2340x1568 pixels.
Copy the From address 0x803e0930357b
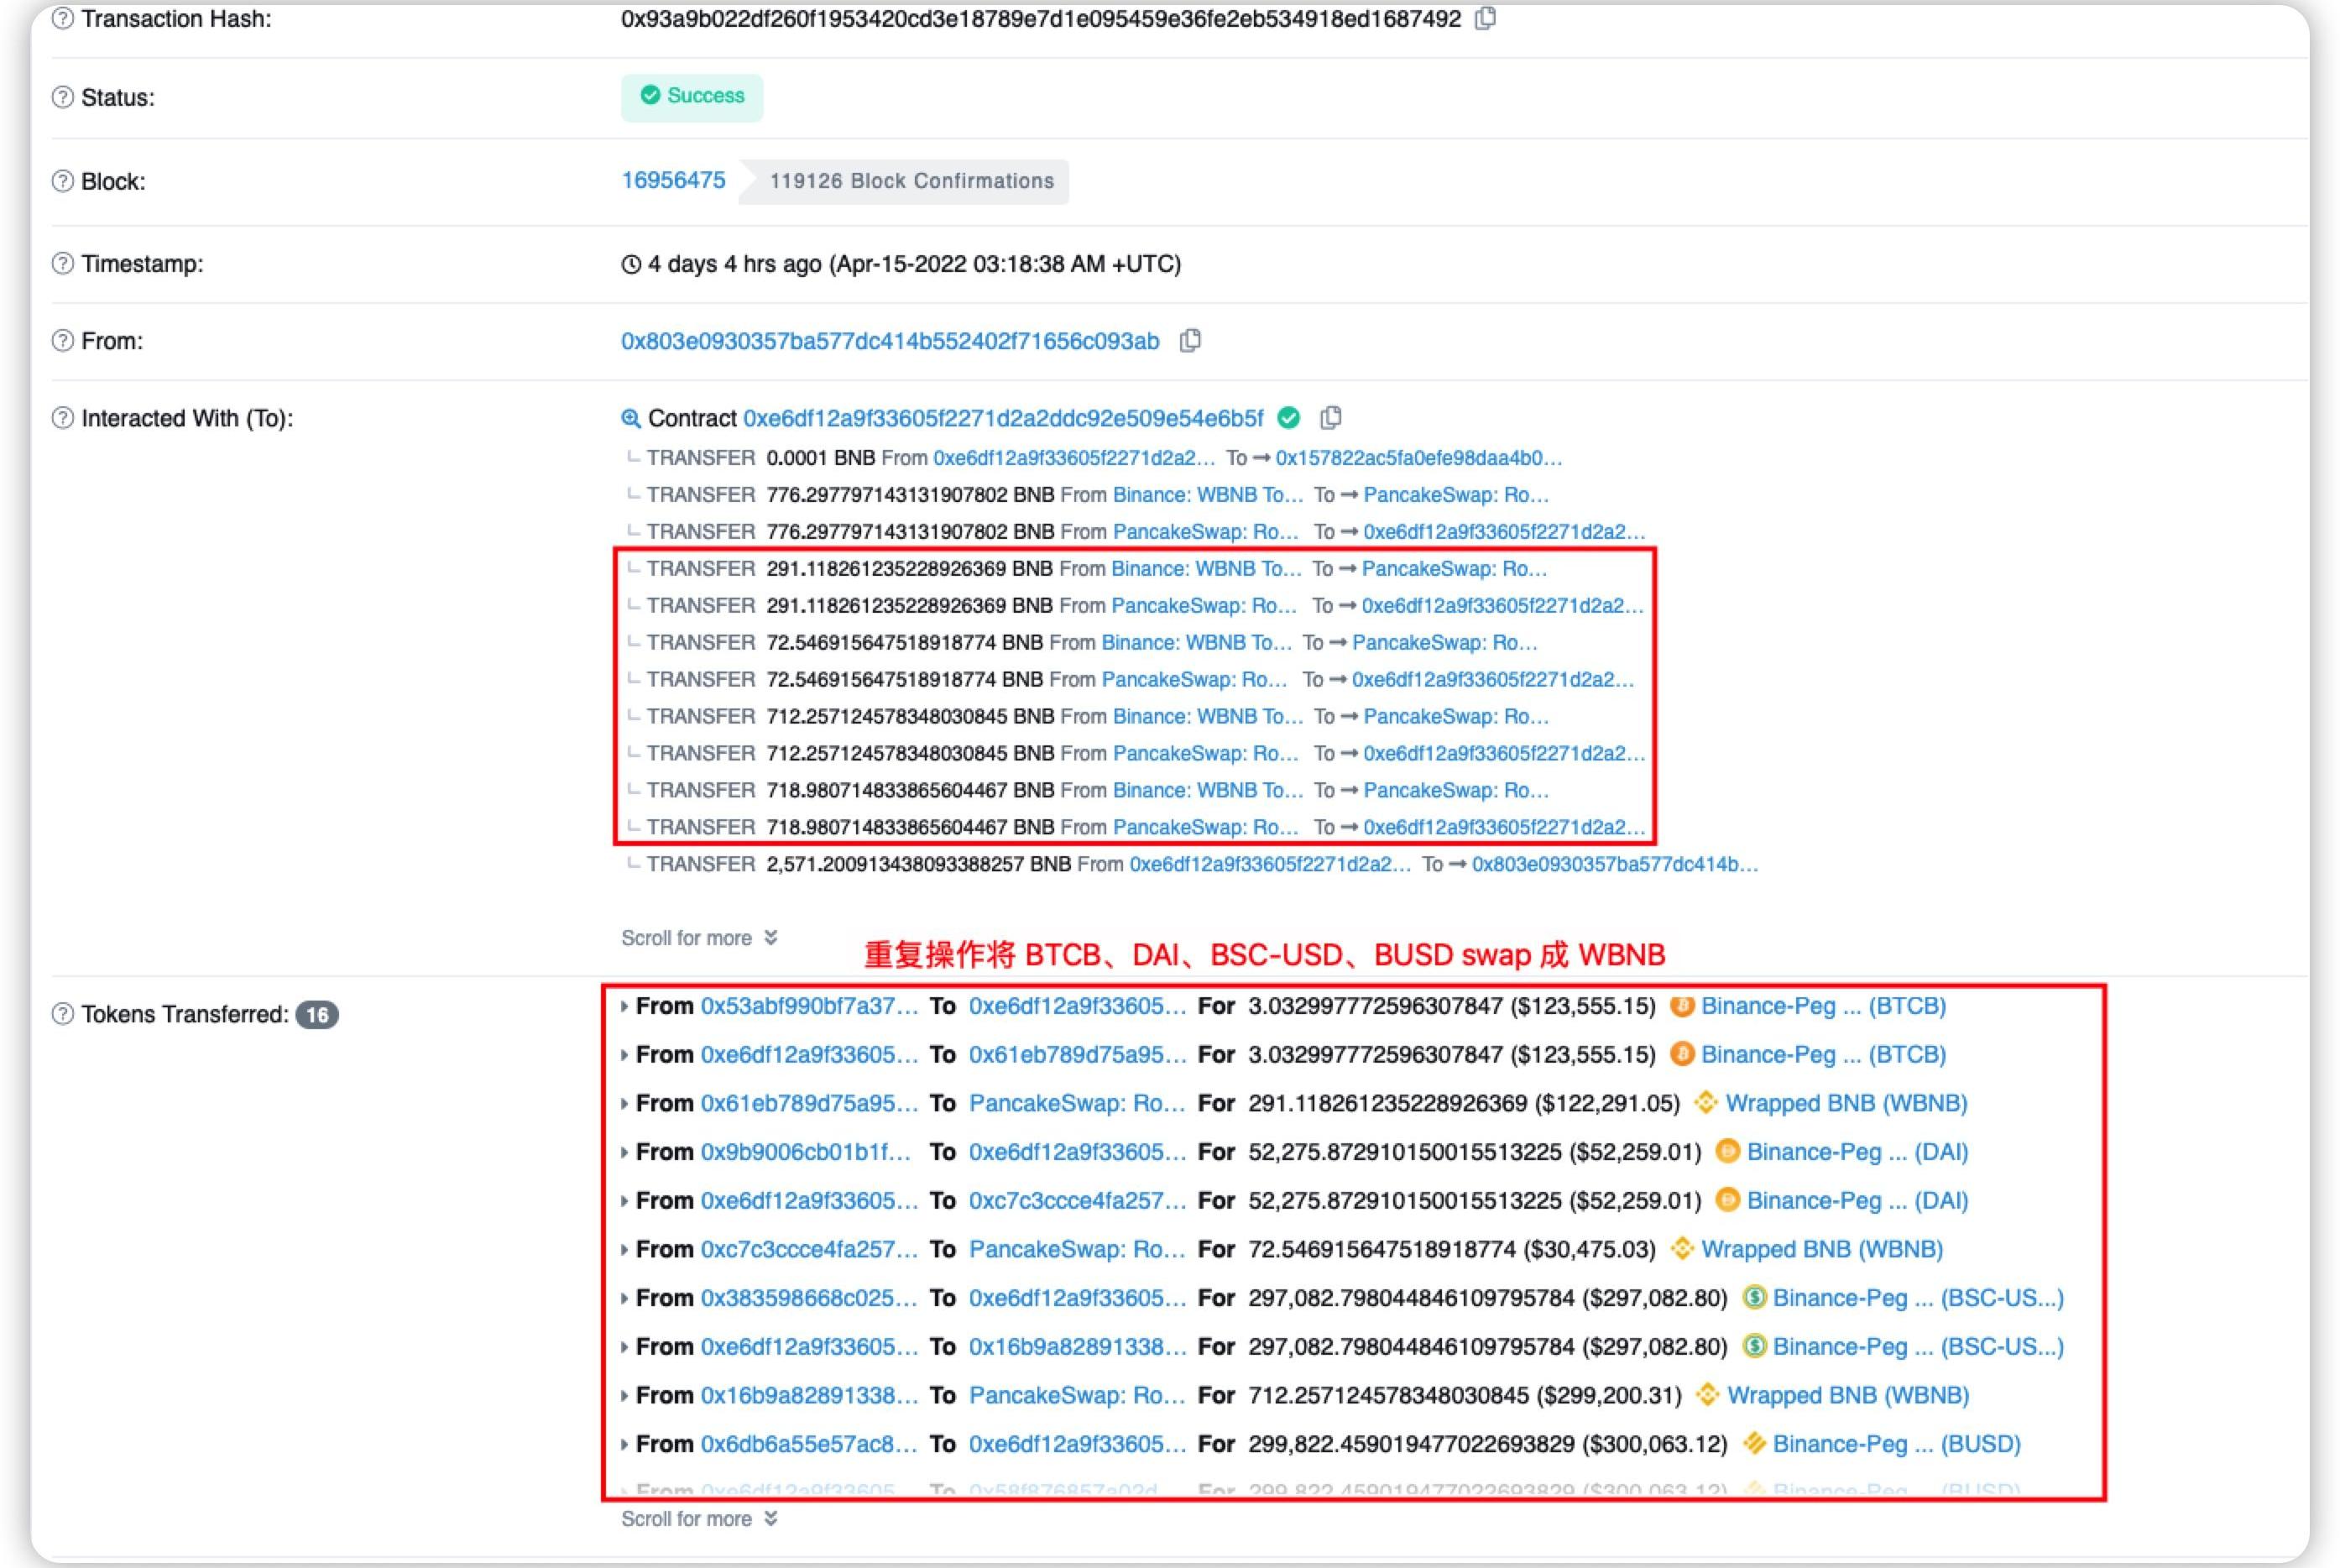[1190, 341]
